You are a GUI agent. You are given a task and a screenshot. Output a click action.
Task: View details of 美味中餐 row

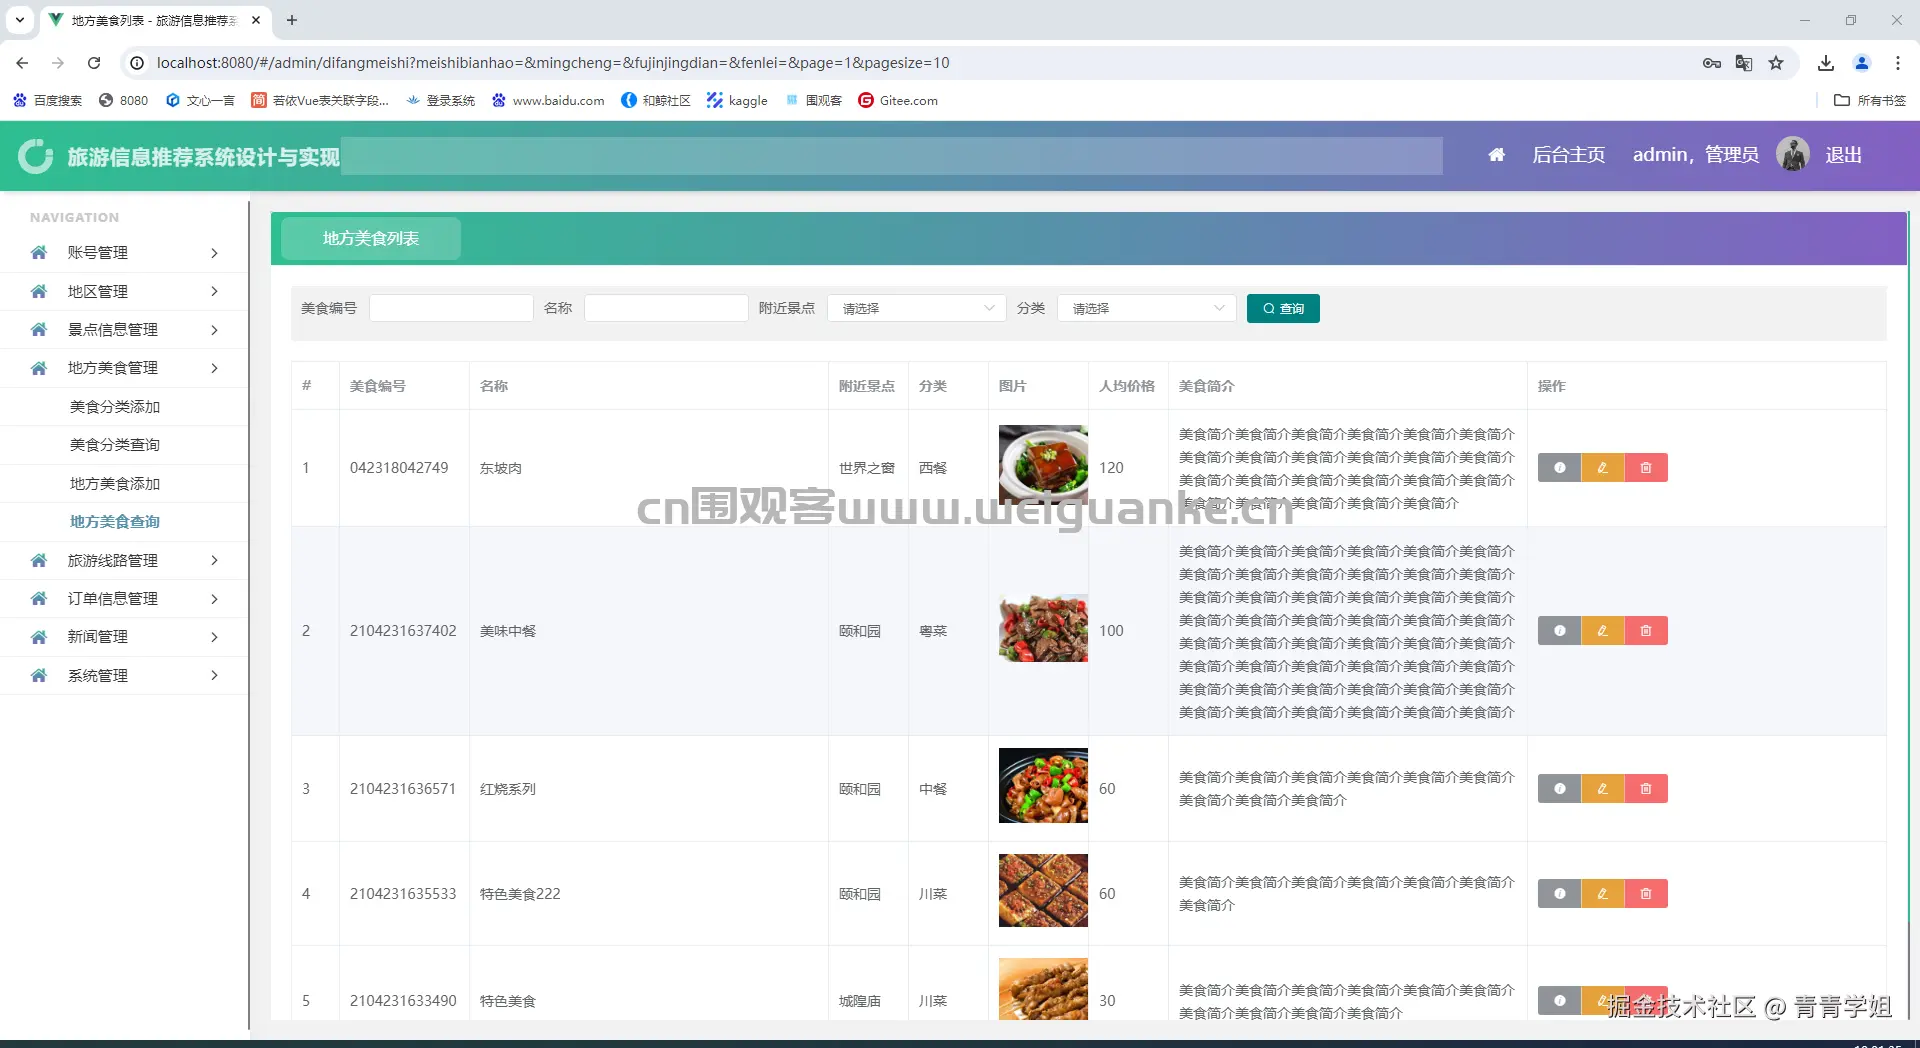click(1559, 631)
